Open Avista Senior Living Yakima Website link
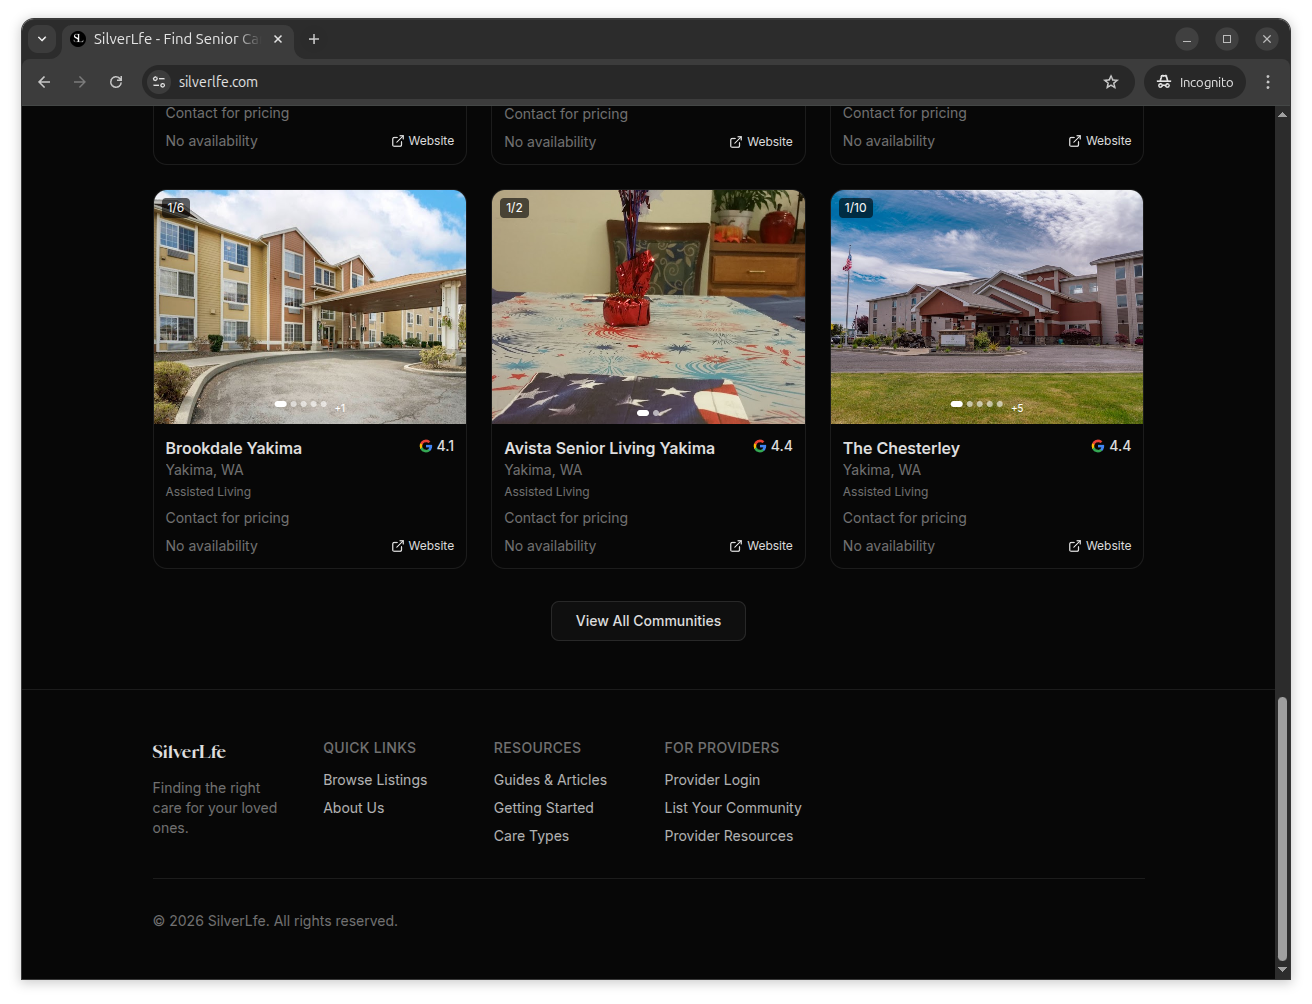The height and width of the screenshot is (1004, 1312). click(x=761, y=546)
